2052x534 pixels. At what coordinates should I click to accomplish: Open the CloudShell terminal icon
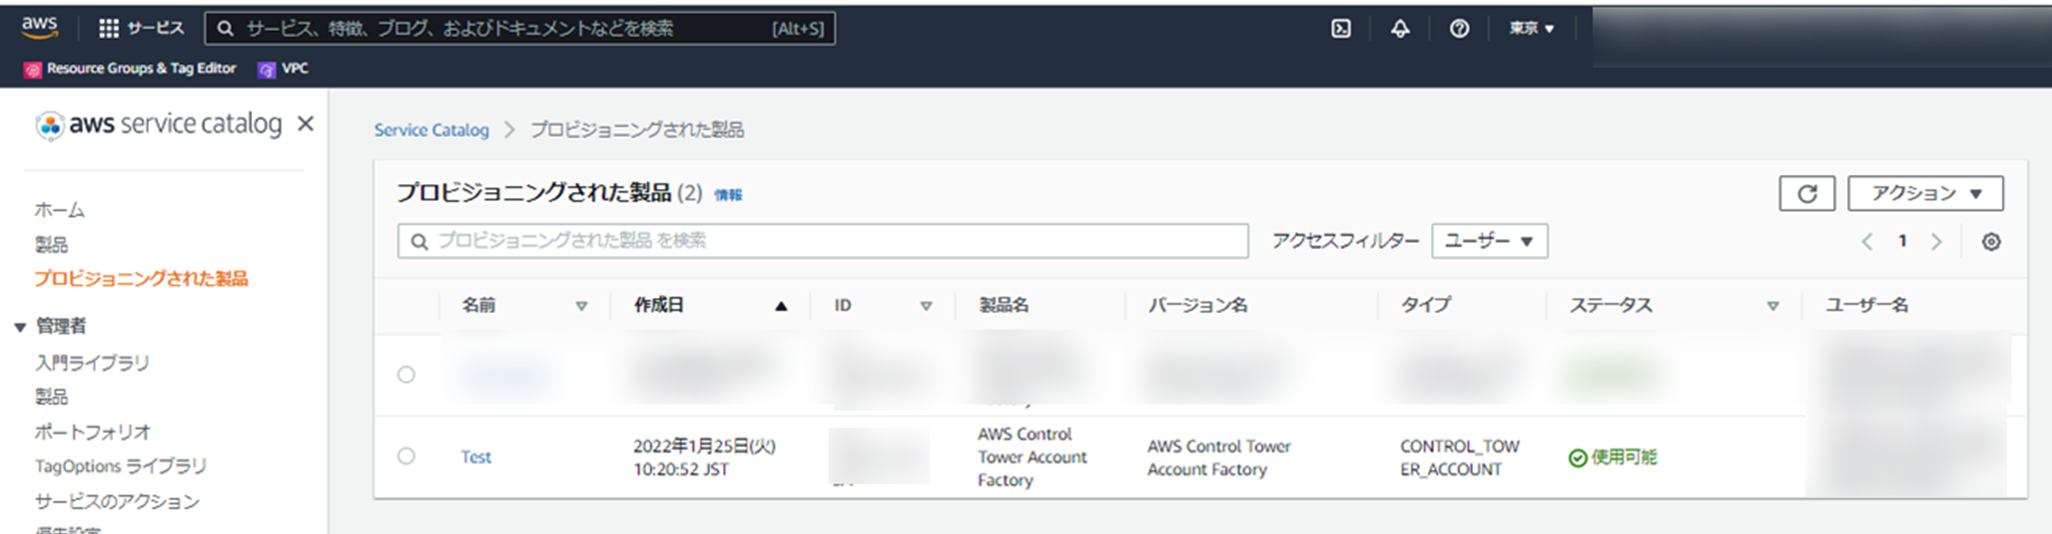1341,28
